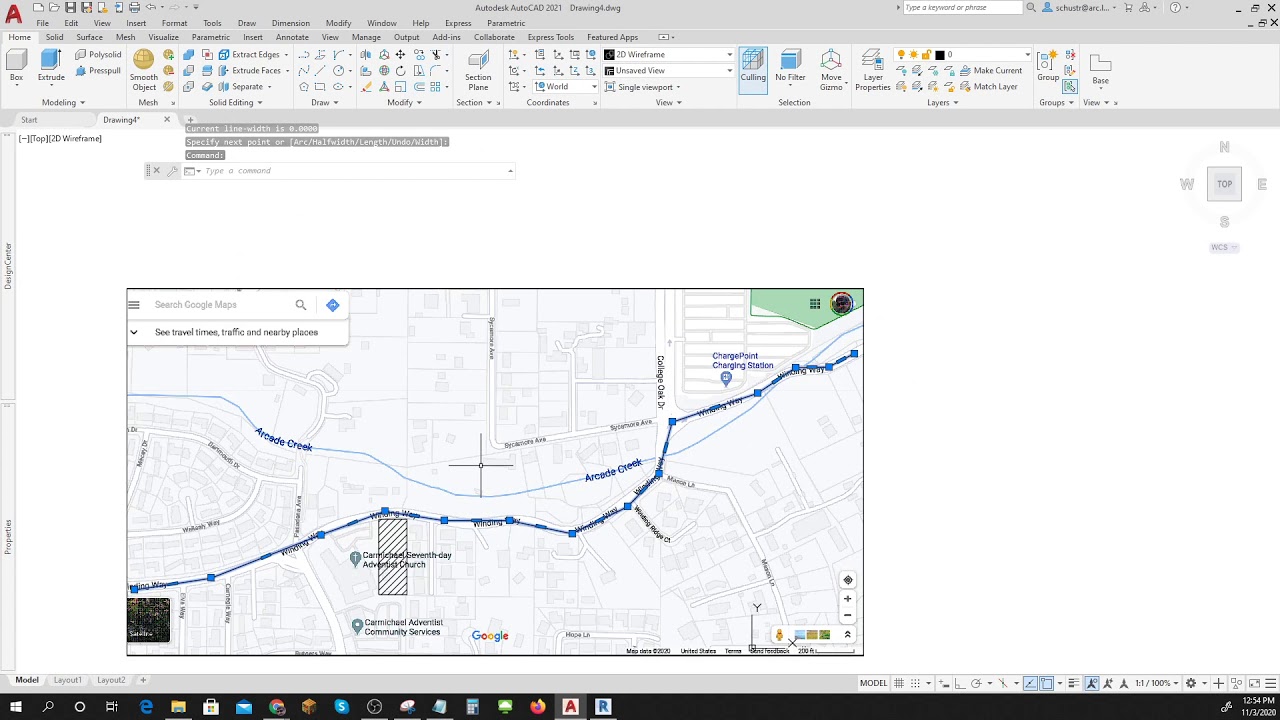Select the Move Gizmo tool
Image resolution: width=1280 pixels, height=720 pixels.
831,70
